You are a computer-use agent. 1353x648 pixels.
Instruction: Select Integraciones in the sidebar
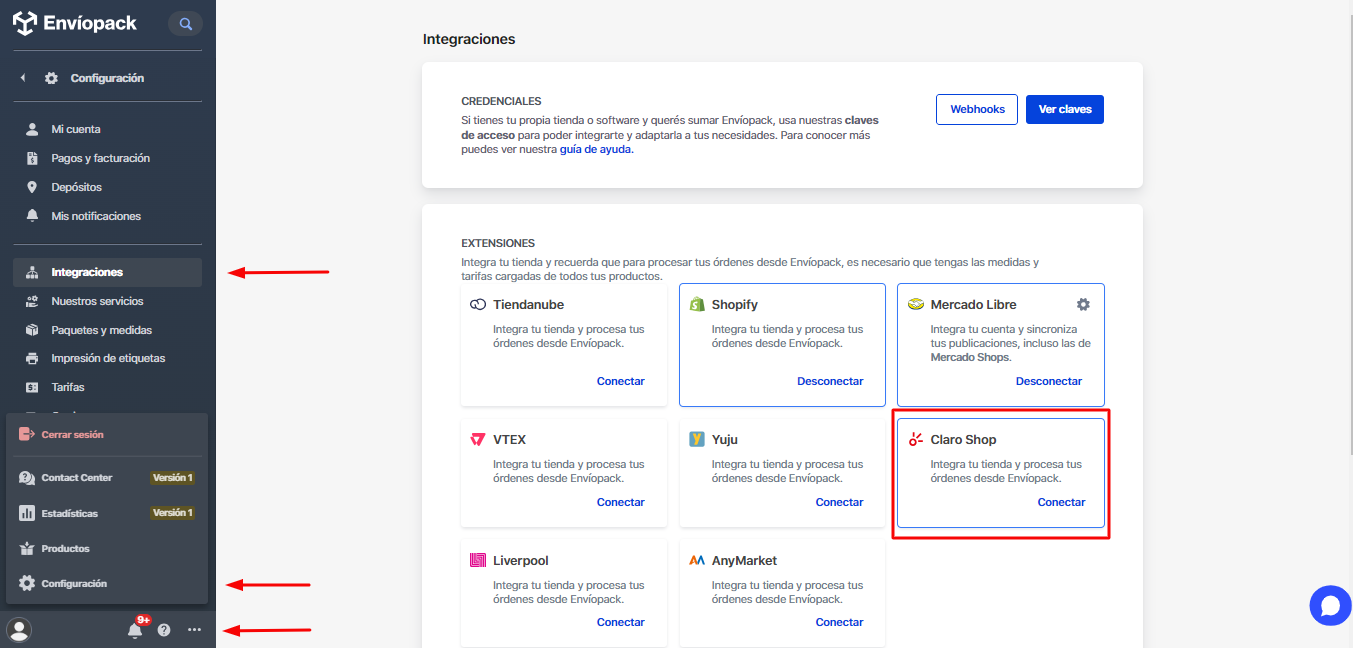coord(108,272)
